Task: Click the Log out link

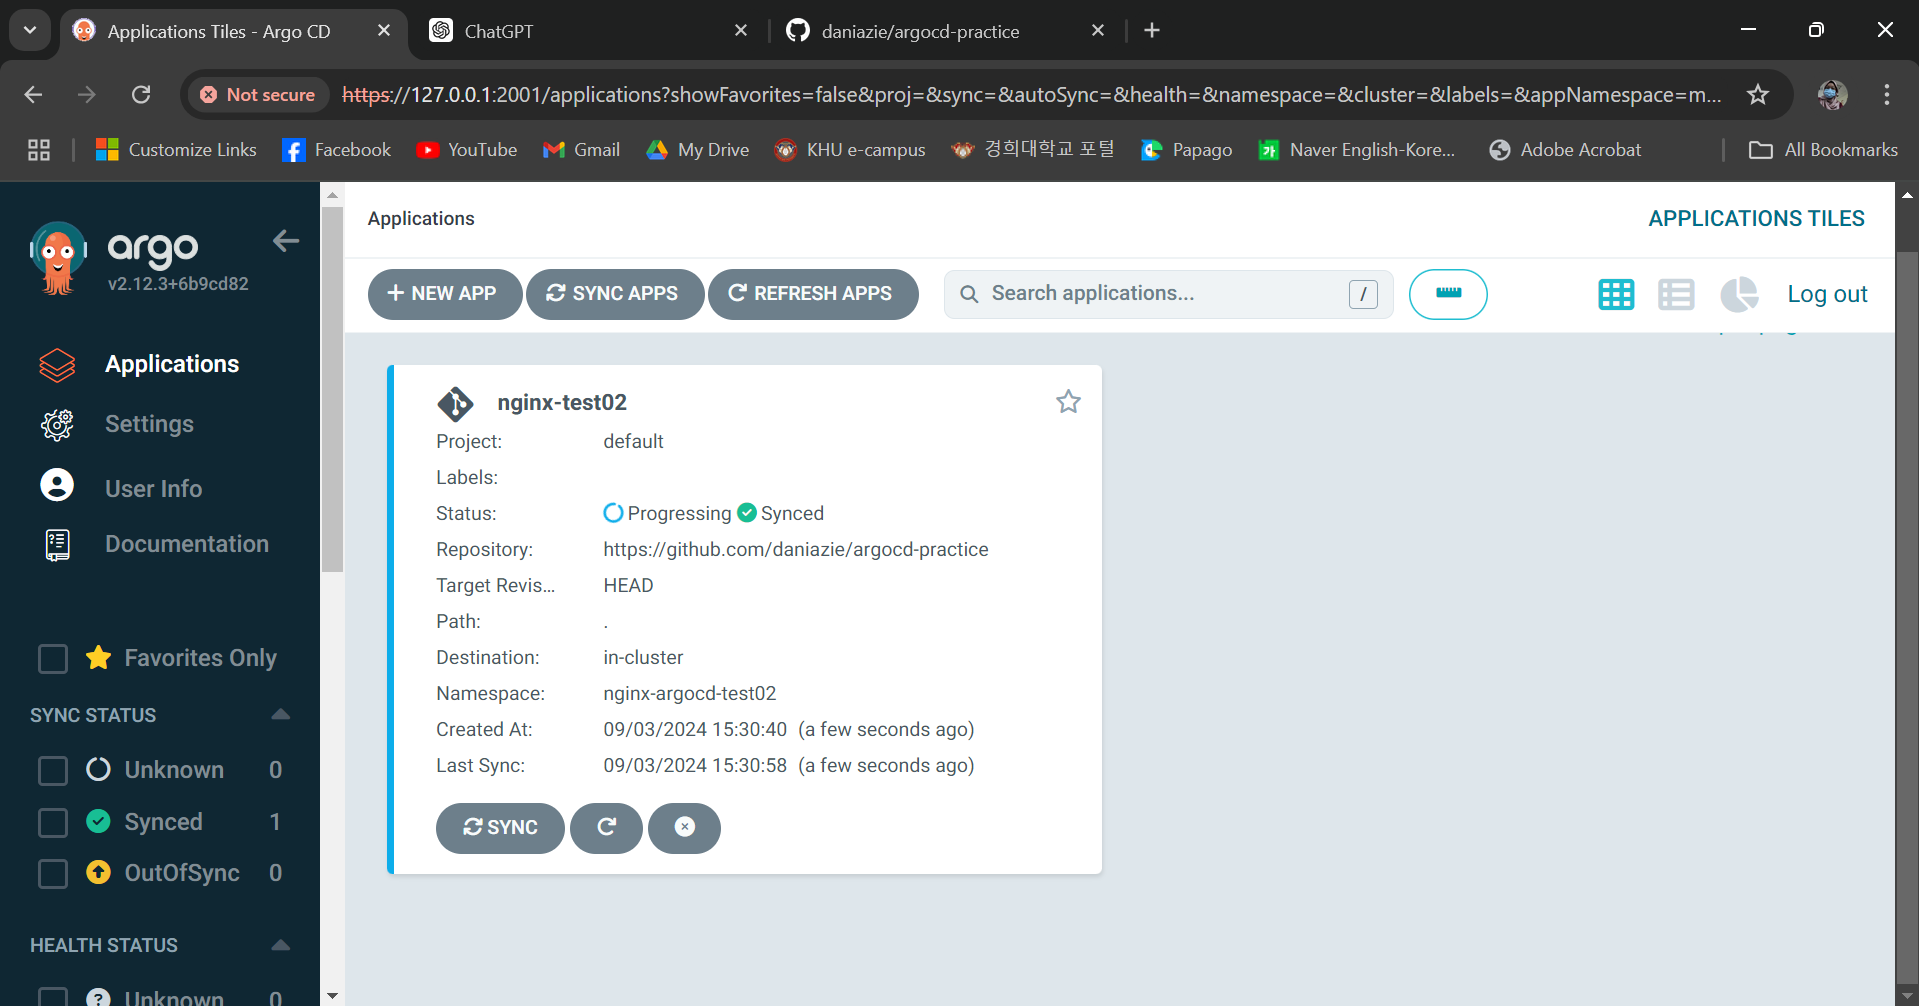Action: click(1826, 294)
